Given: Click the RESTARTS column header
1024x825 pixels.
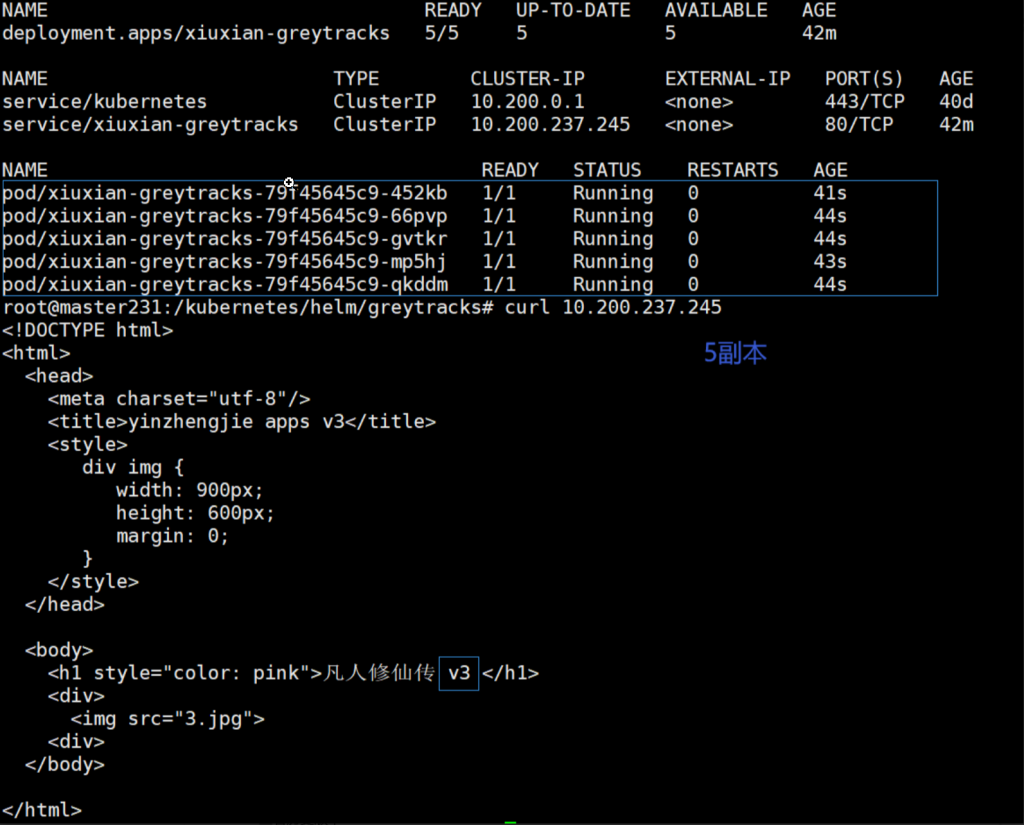Looking at the screenshot, I should click(732, 170).
